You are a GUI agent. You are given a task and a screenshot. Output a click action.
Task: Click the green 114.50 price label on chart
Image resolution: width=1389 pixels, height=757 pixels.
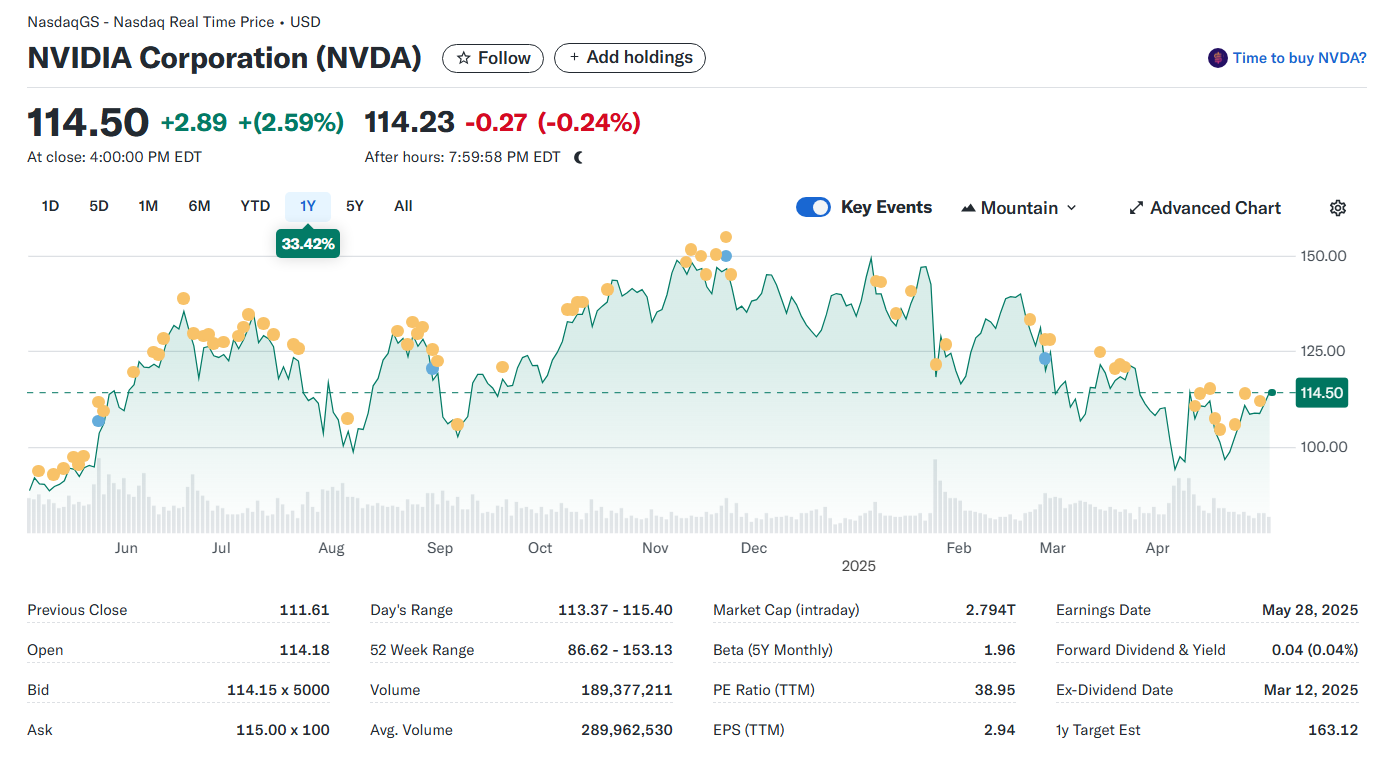tap(1321, 393)
